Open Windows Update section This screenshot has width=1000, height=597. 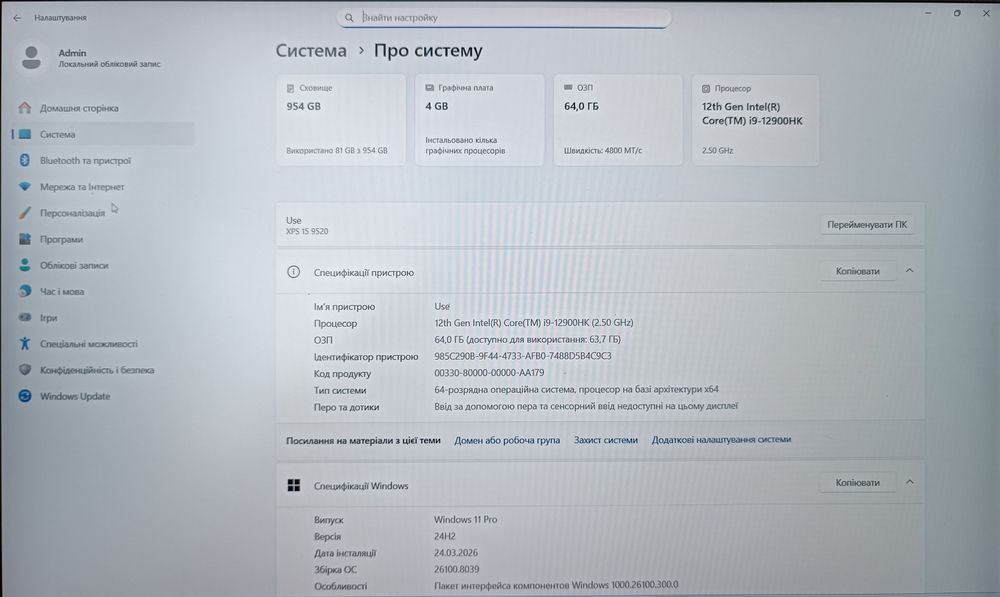[75, 396]
